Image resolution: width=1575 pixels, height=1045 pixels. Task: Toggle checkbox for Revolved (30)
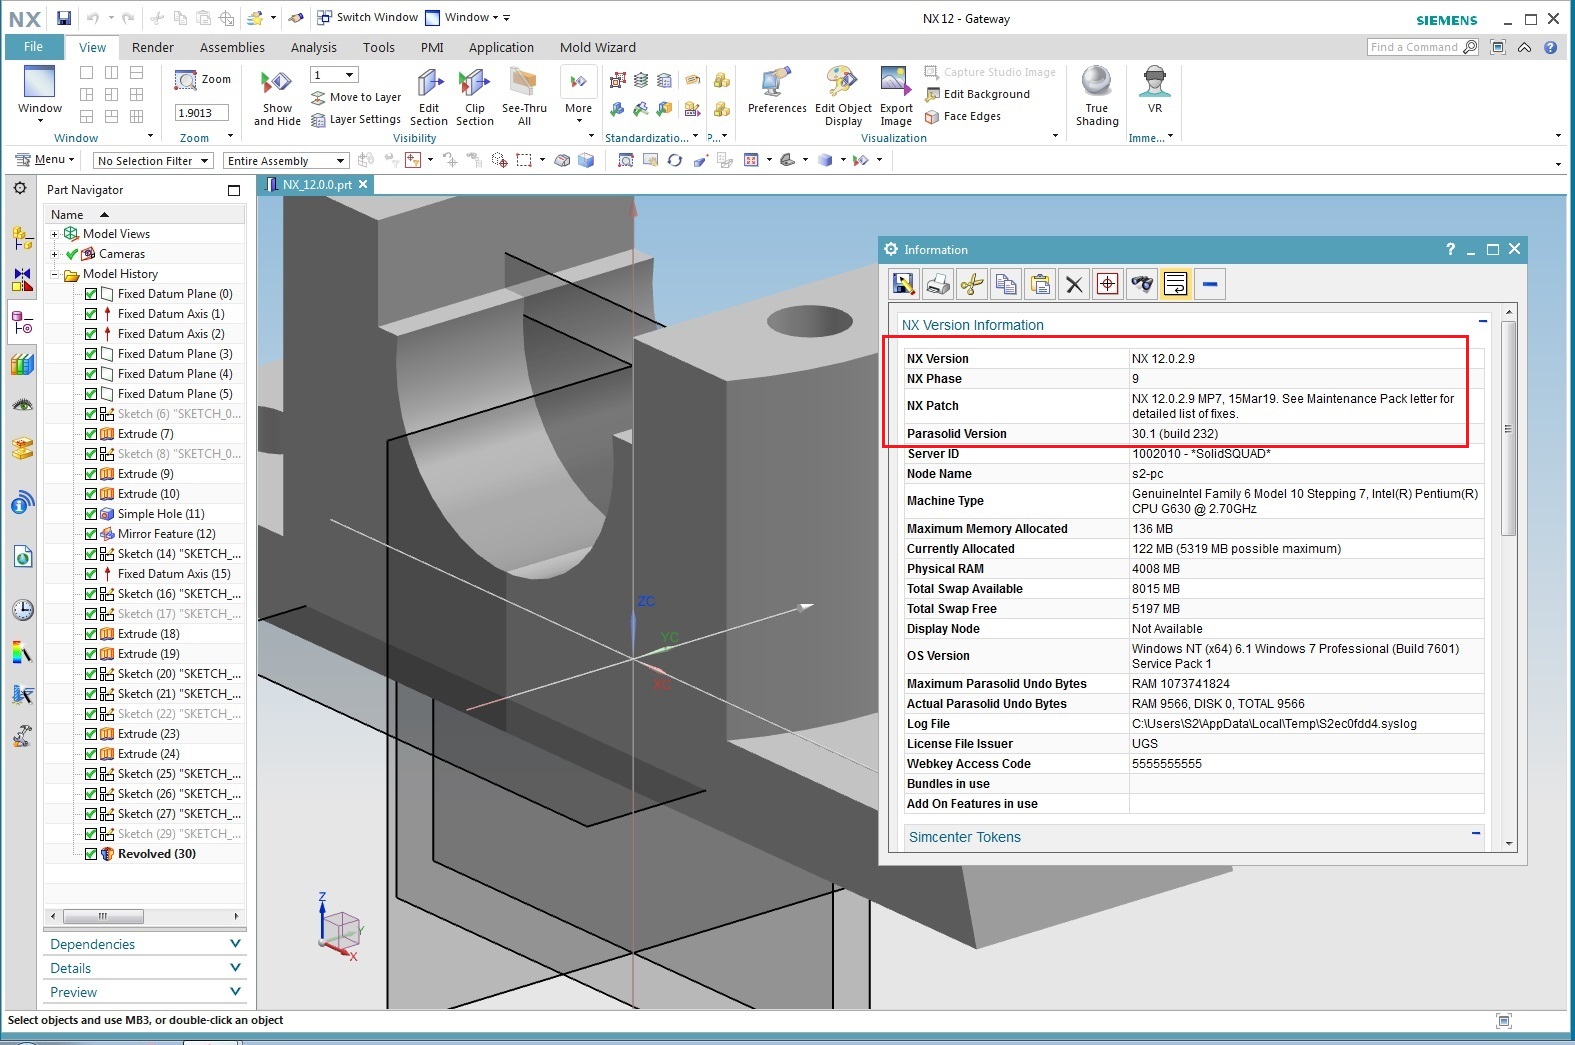click(x=91, y=854)
